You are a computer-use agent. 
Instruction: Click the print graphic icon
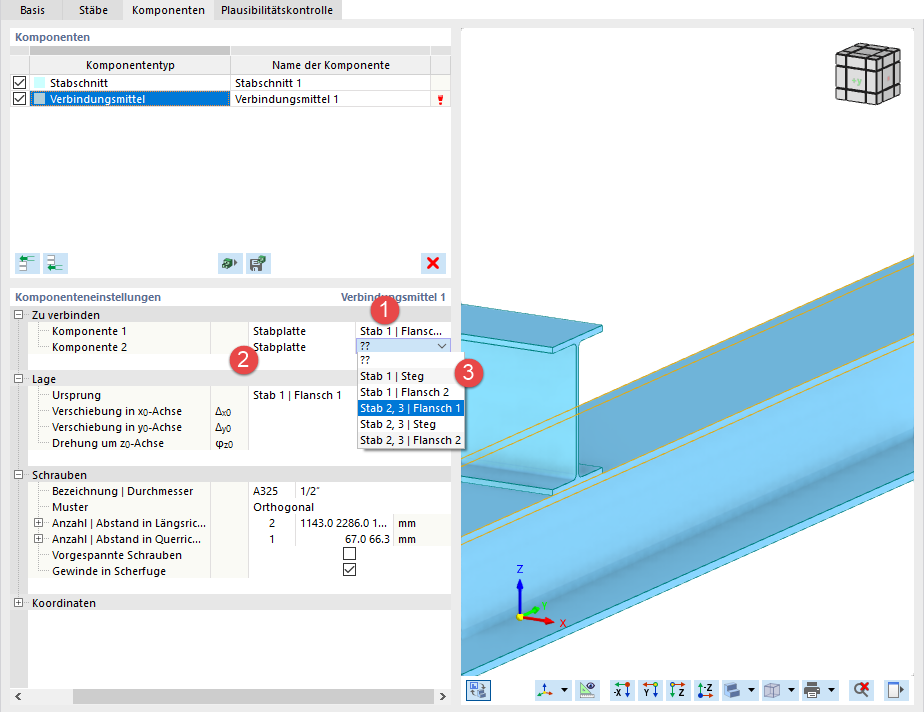(x=812, y=690)
